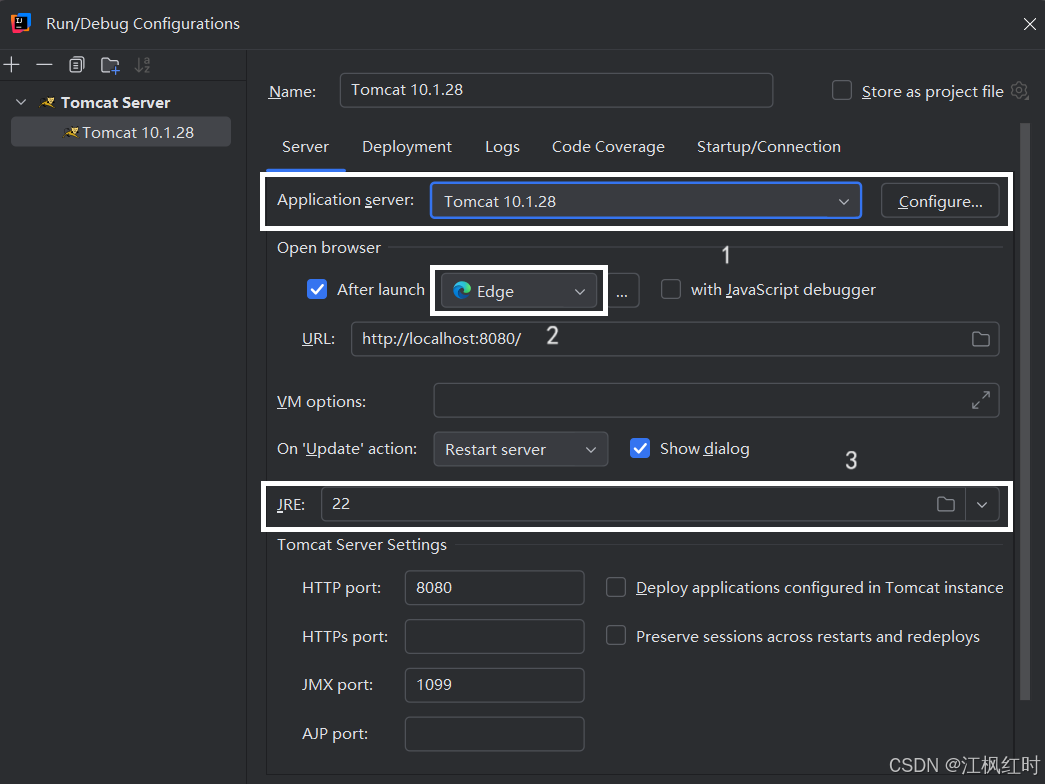The width and height of the screenshot is (1045, 784).
Task: Open the On 'Update' action dropdown
Action: click(x=521, y=449)
